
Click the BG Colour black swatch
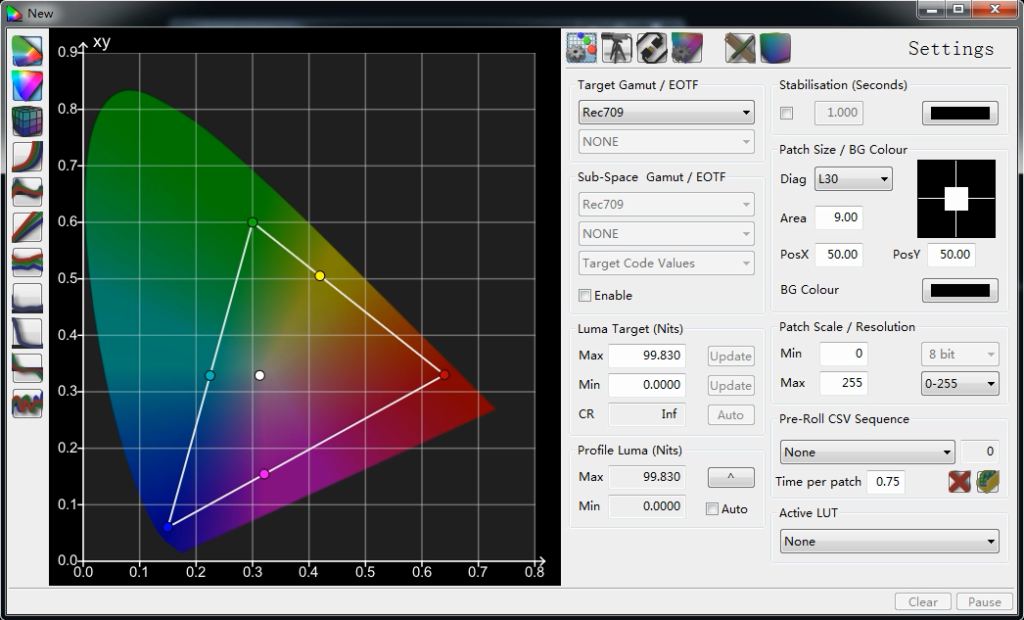(x=959, y=290)
